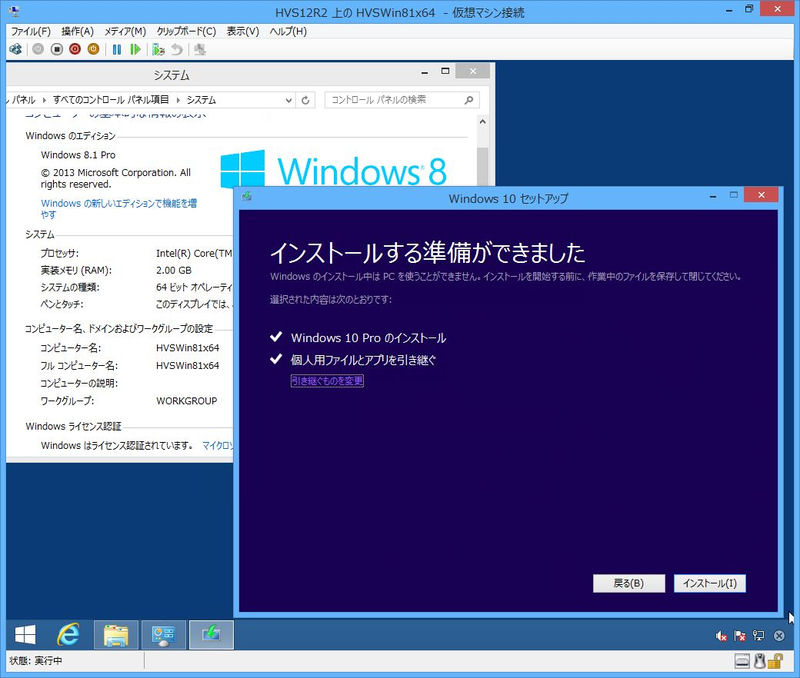The height and width of the screenshot is (678, 800).
Task: Open the ファイル(F) menu
Action: click(x=31, y=31)
